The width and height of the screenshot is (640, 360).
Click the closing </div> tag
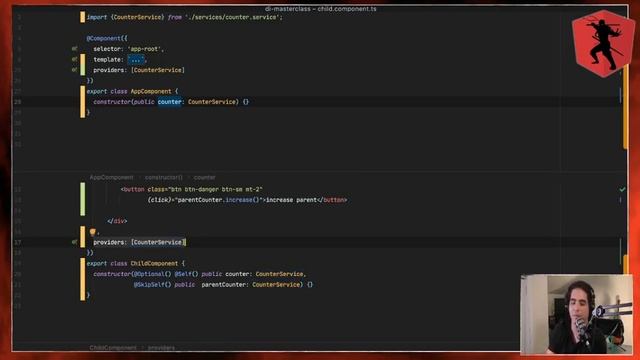point(117,221)
